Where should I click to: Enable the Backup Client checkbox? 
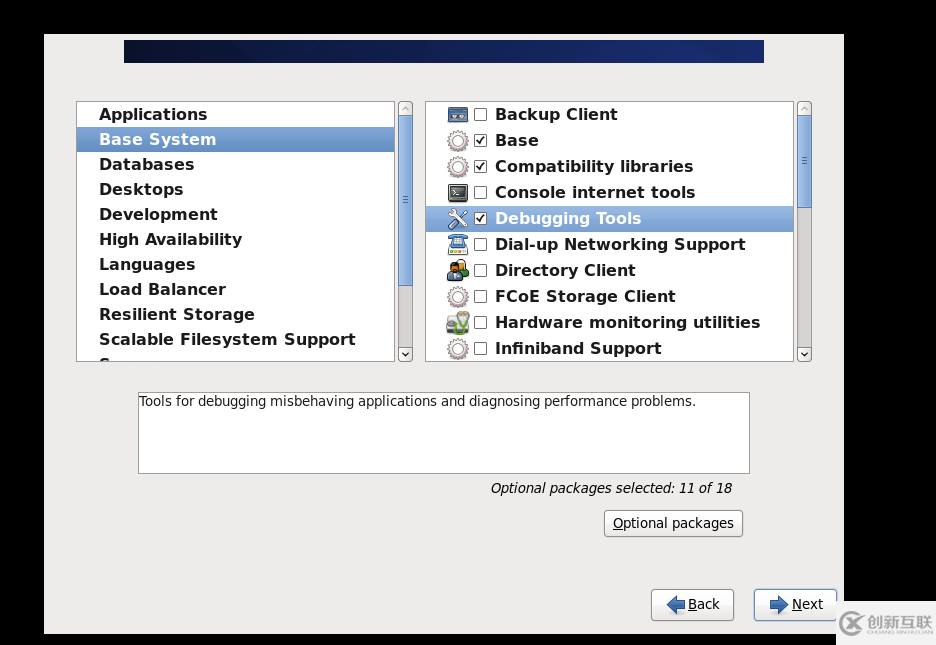(481, 115)
